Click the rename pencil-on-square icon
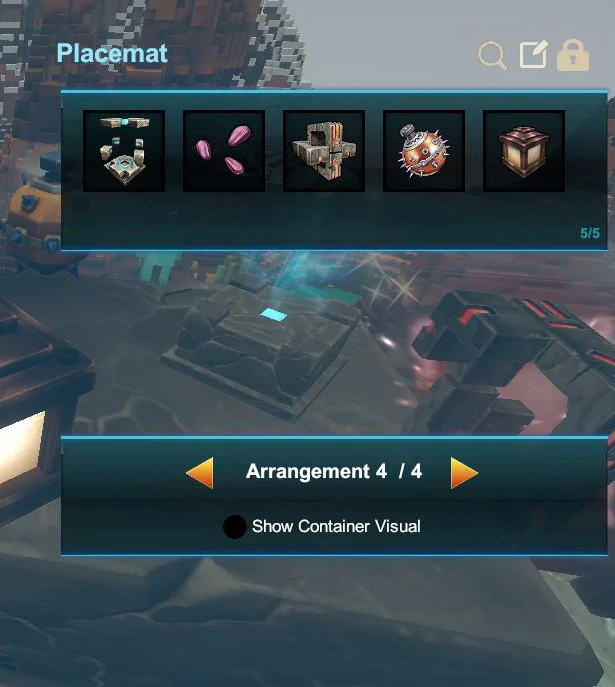Viewport: 615px width, 687px height. tap(534, 54)
